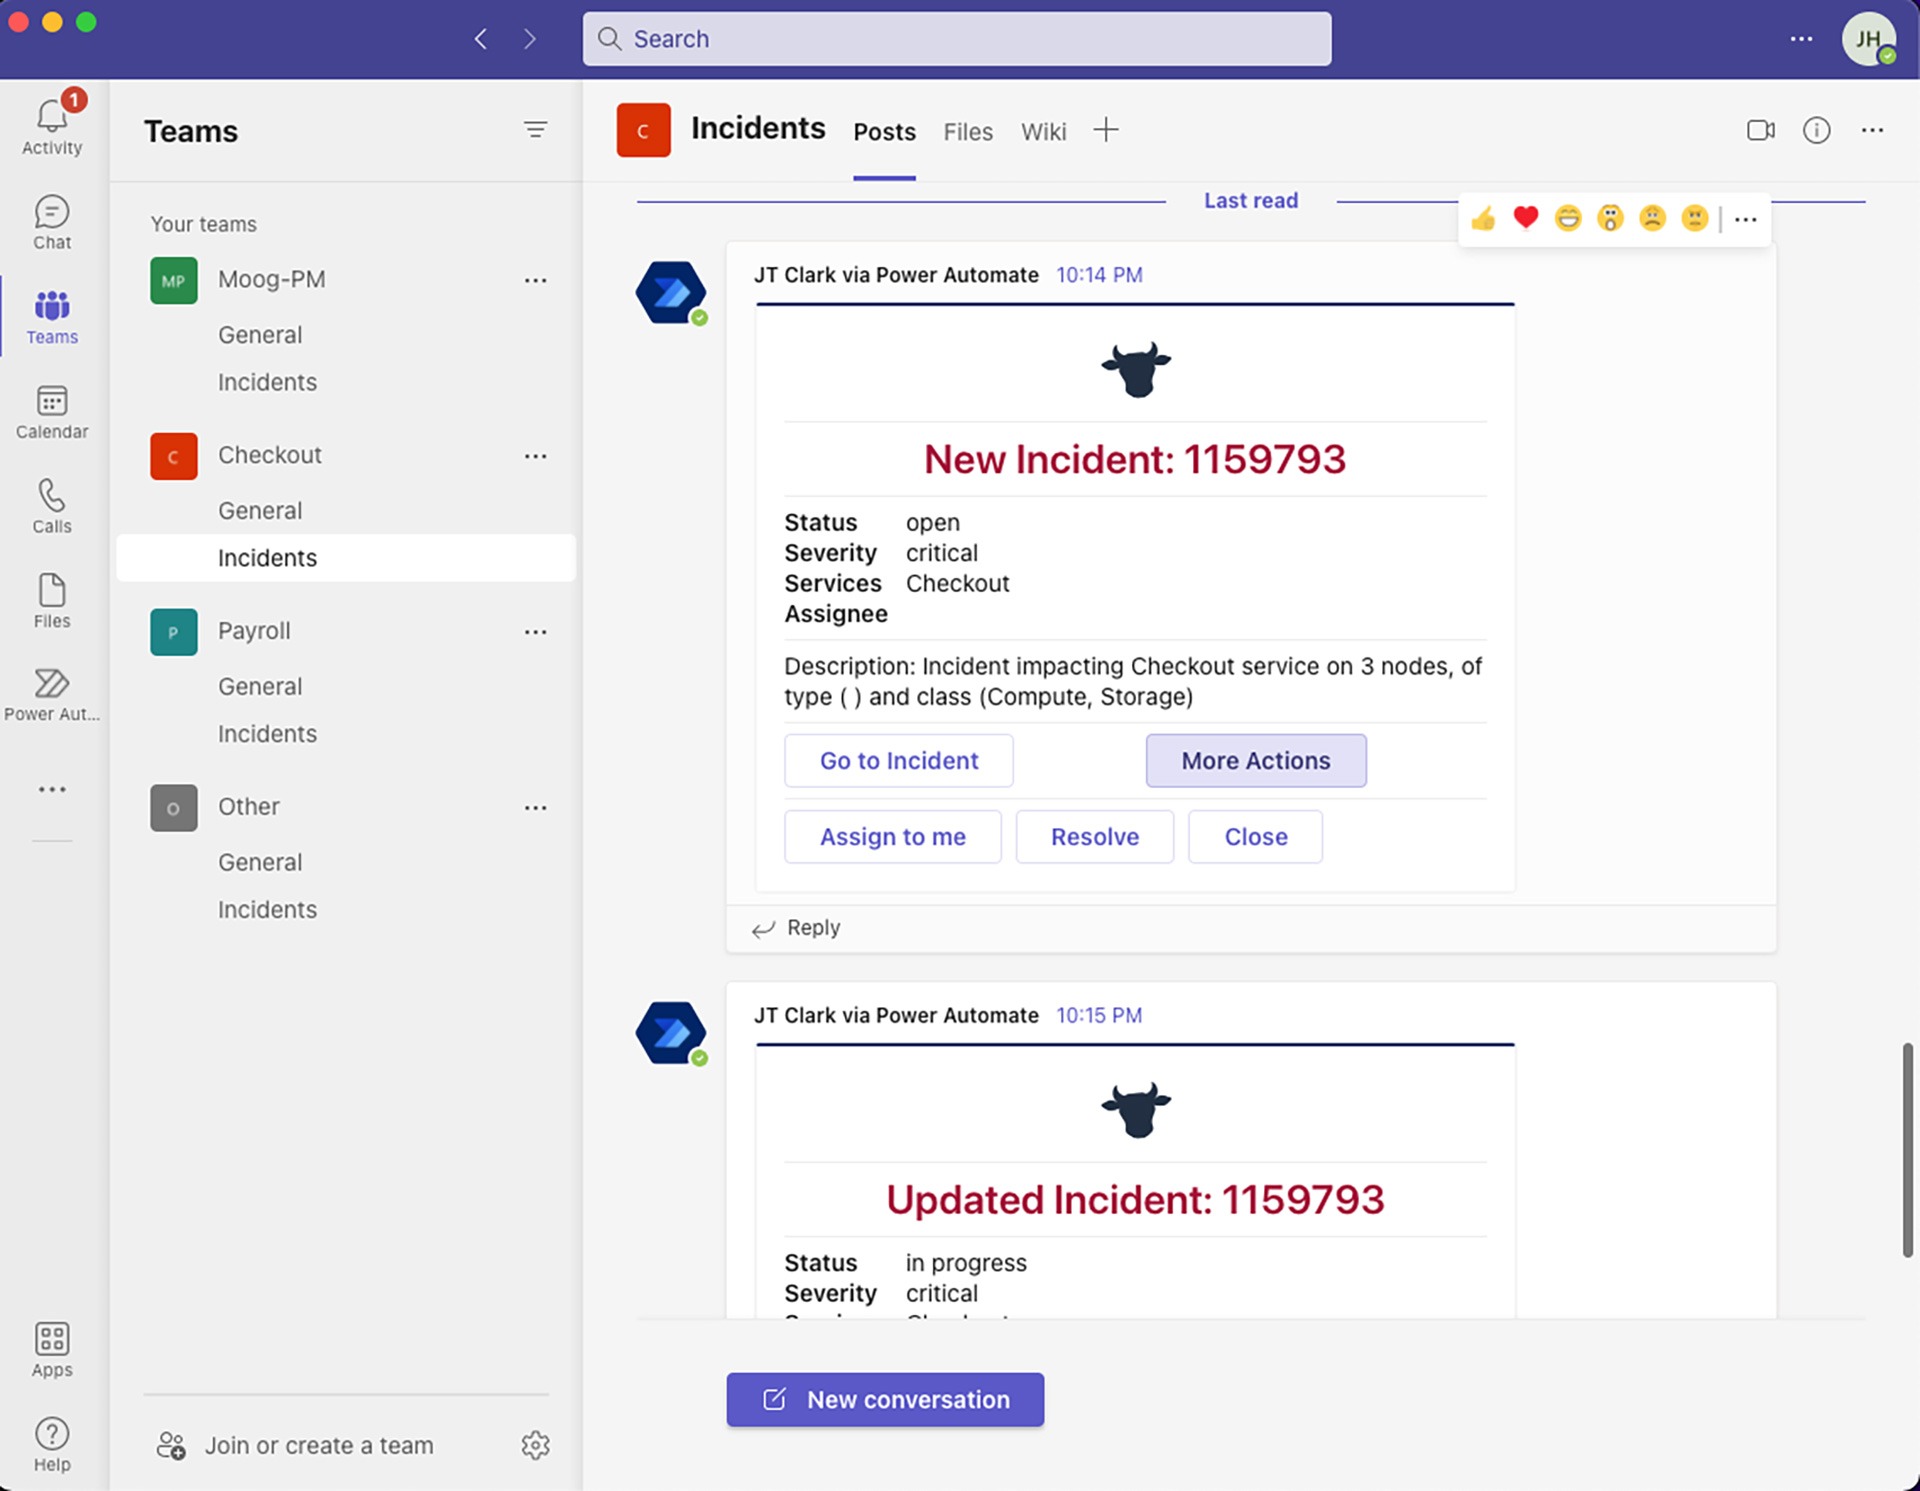The image size is (1920, 1491).
Task: Go back with the navigation arrow
Action: 481,39
